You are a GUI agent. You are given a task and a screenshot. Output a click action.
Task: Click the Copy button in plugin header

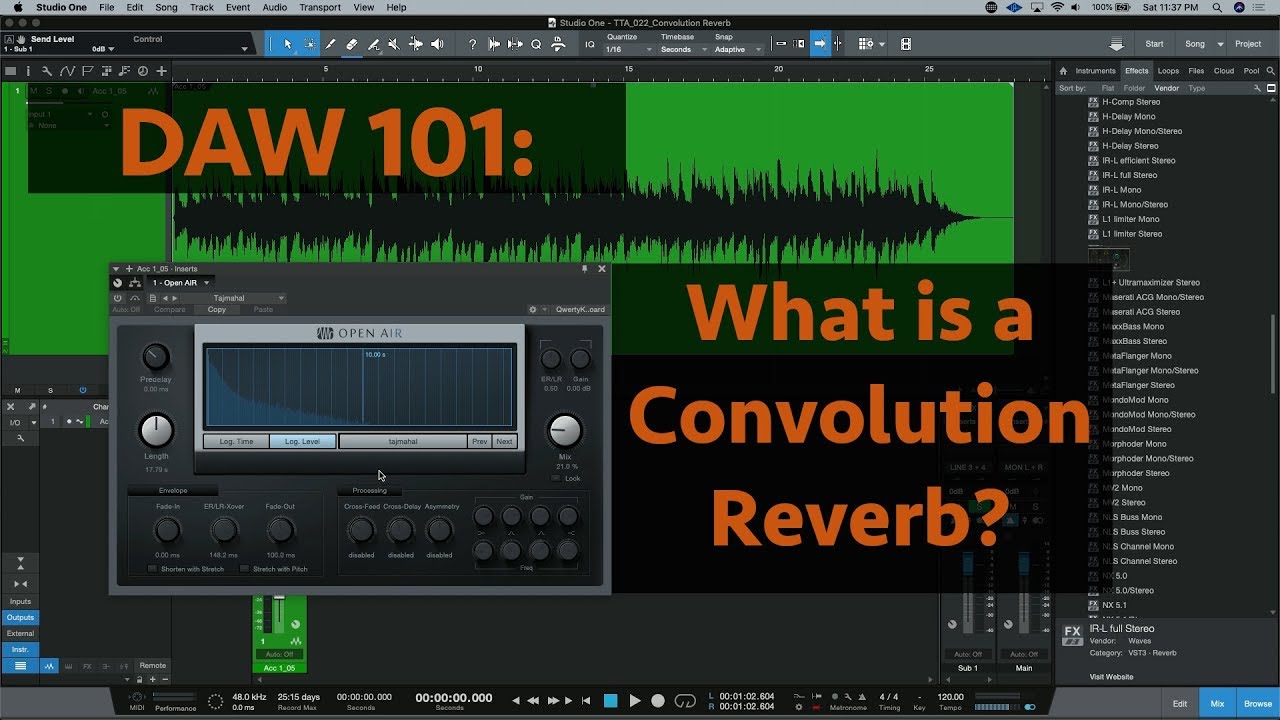[x=217, y=310]
